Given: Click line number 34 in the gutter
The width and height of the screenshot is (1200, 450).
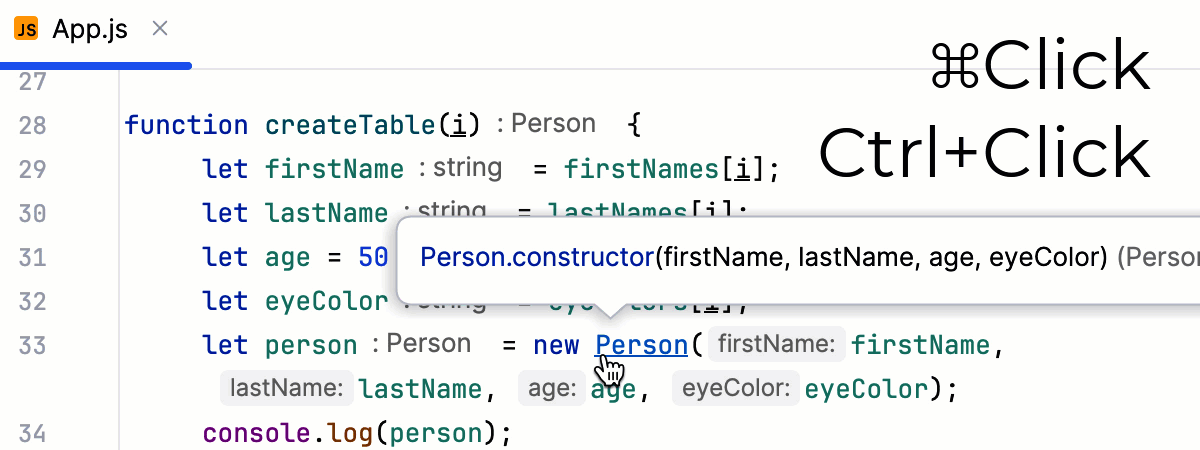Looking at the screenshot, I should pos(33,433).
